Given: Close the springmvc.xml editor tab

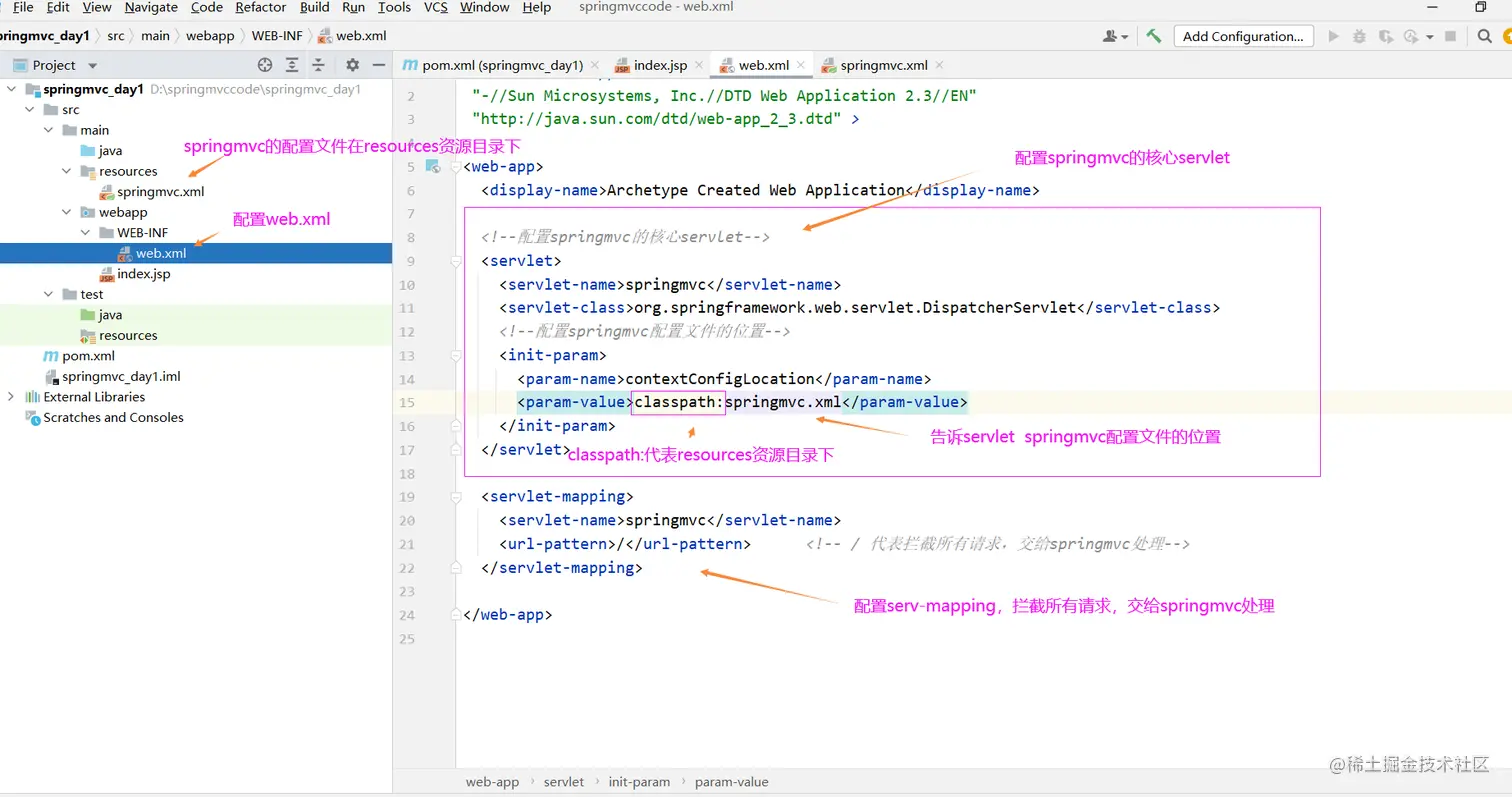Looking at the screenshot, I should pos(939,65).
